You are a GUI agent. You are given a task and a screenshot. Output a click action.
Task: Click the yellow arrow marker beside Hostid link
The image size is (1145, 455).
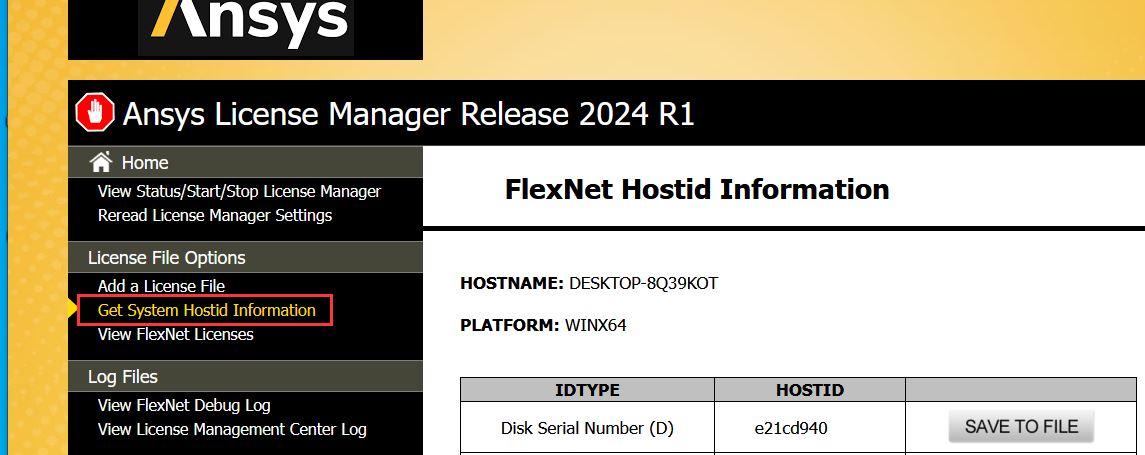click(x=73, y=310)
